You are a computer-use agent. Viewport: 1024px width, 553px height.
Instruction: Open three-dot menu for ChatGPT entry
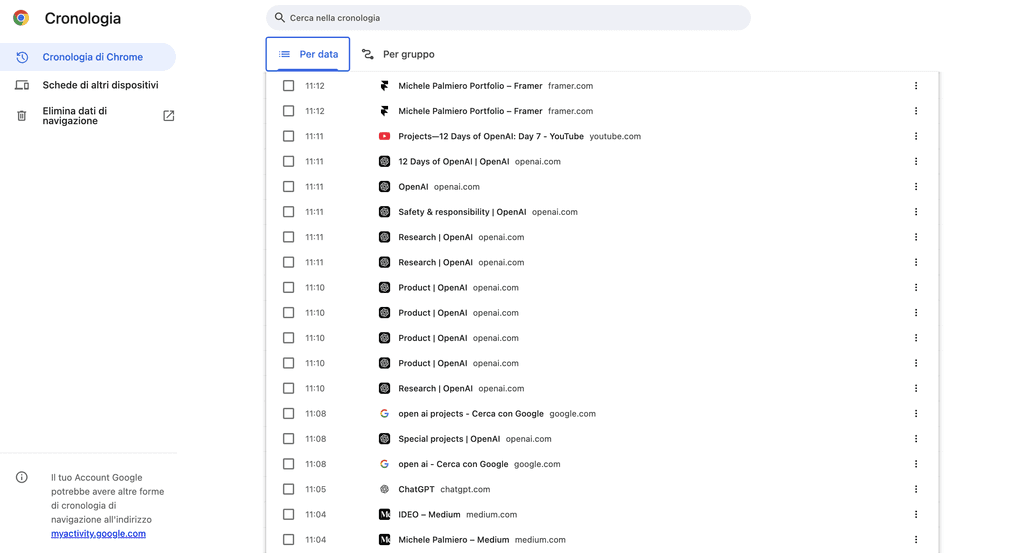point(916,489)
